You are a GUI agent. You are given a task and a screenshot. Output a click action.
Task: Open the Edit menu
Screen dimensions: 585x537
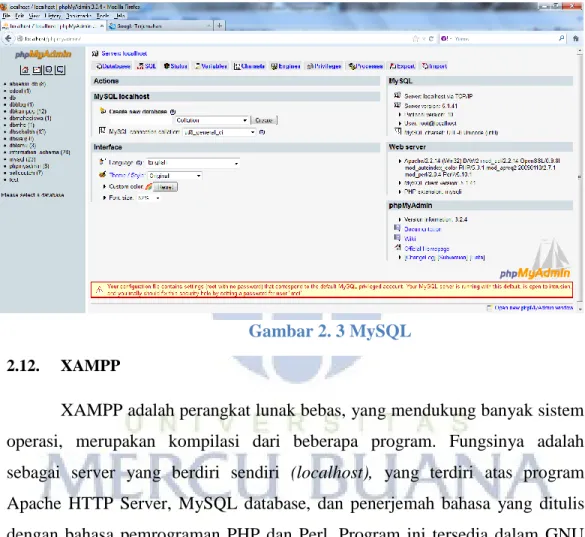[19, 16]
